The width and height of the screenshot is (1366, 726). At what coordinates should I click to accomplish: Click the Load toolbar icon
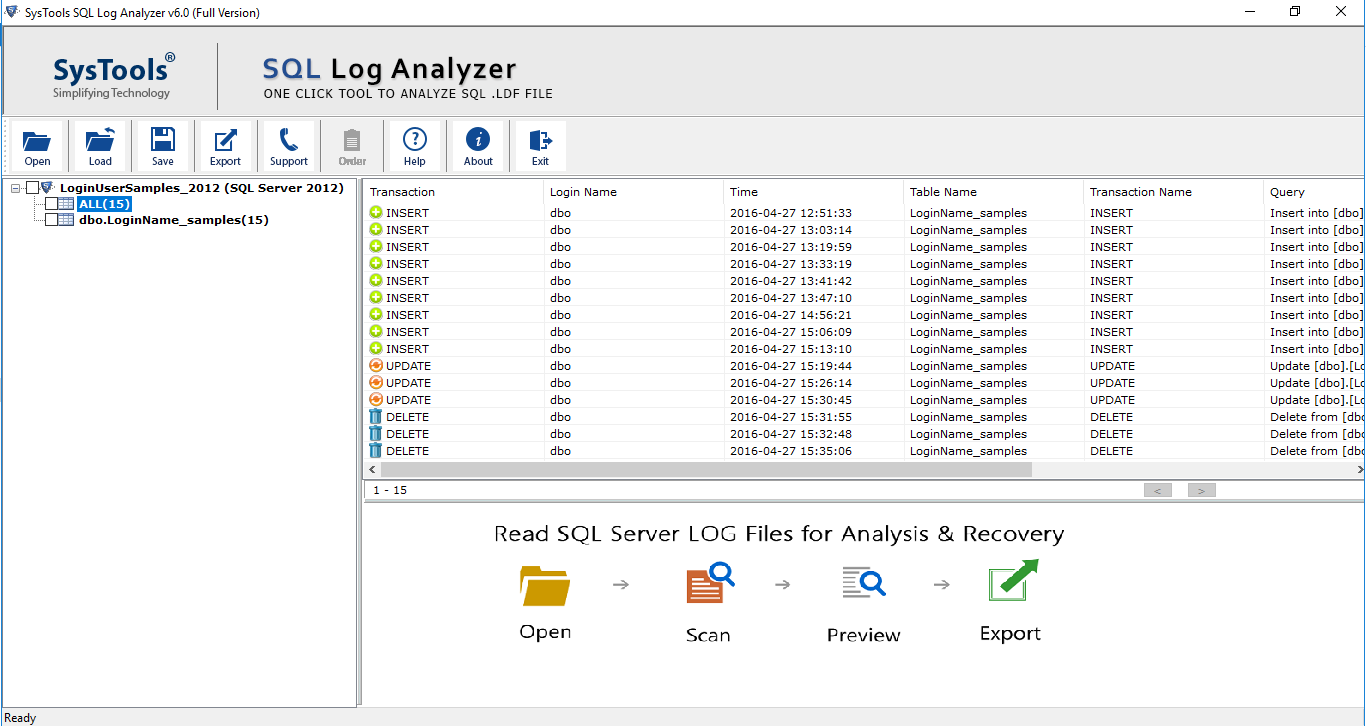100,146
